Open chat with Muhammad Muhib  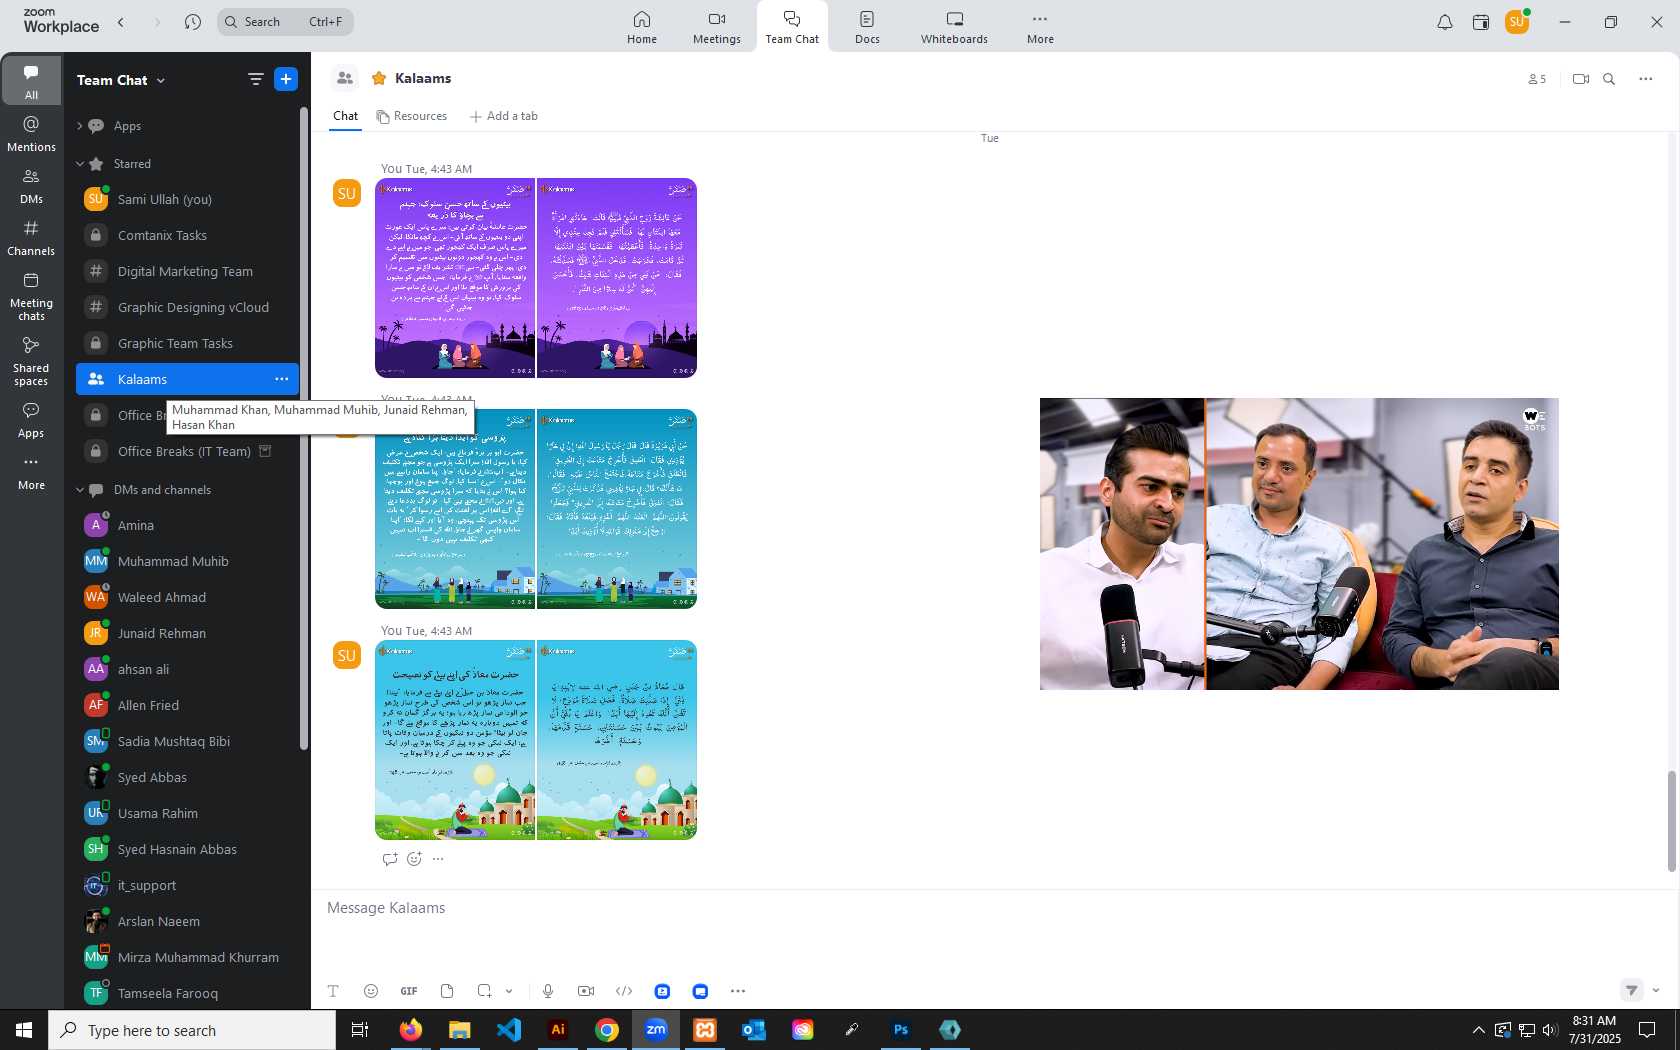tap(187, 561)
